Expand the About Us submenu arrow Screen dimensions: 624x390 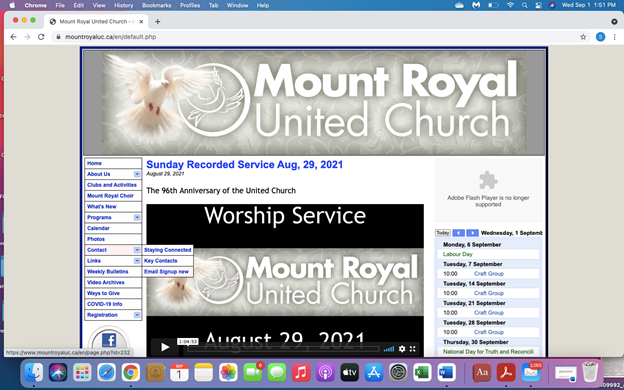(x=137, y=174)
